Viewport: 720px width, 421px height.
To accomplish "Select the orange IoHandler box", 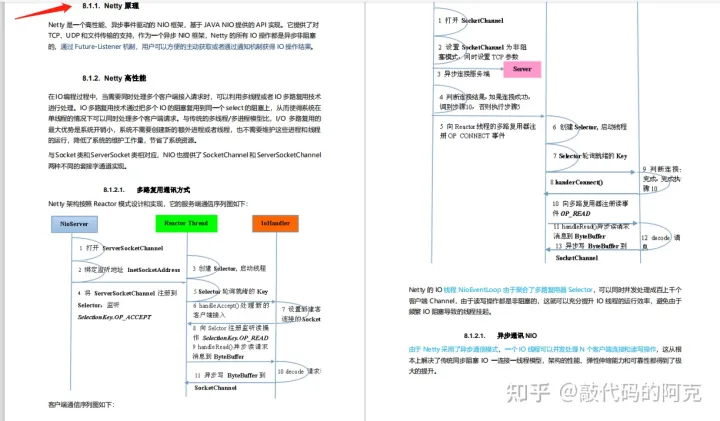I will pos(275,223).
